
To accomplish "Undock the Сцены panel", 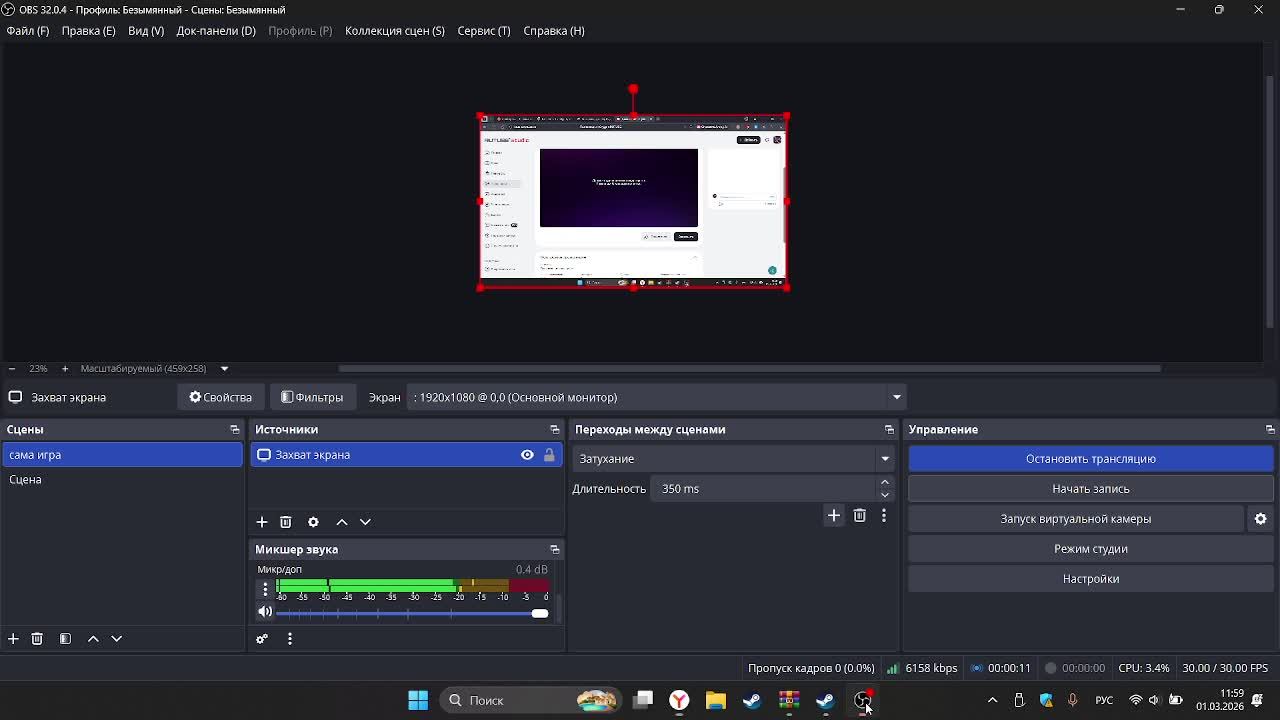I will pyautogui.click(x=235, y=430).
